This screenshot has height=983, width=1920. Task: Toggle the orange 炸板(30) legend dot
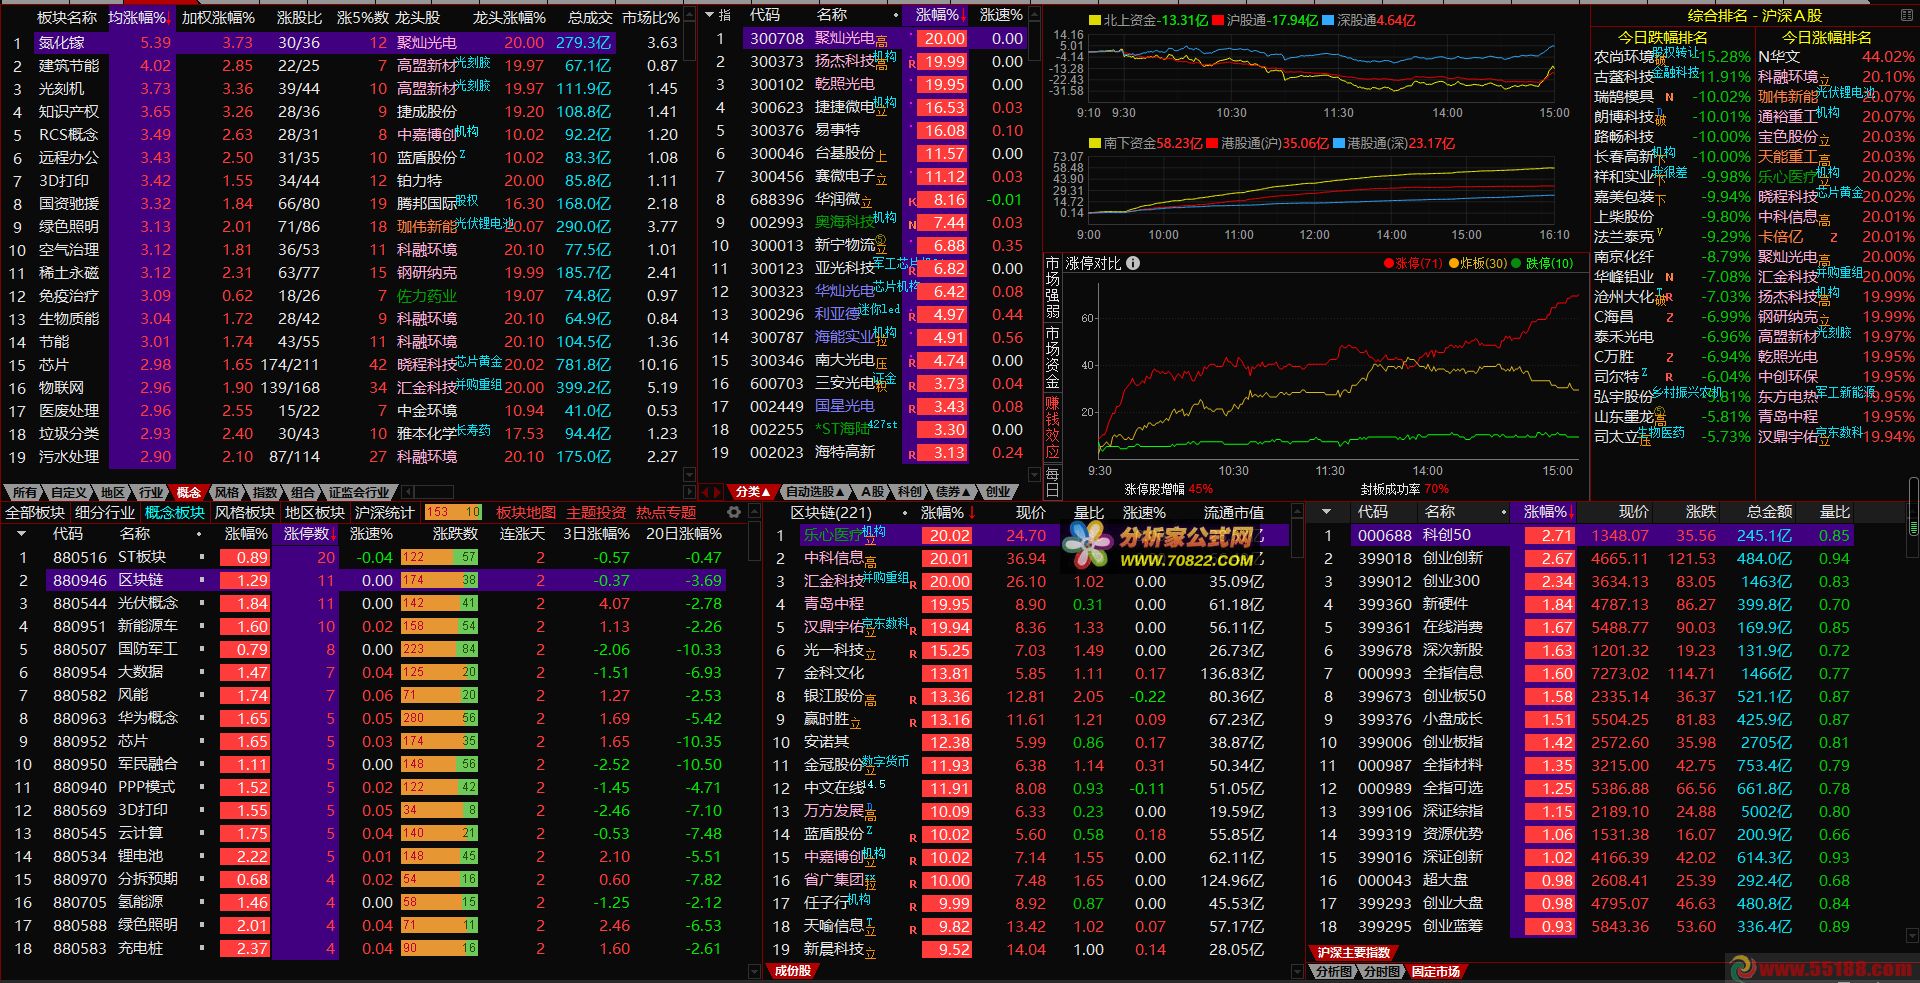pos(1454,264)
